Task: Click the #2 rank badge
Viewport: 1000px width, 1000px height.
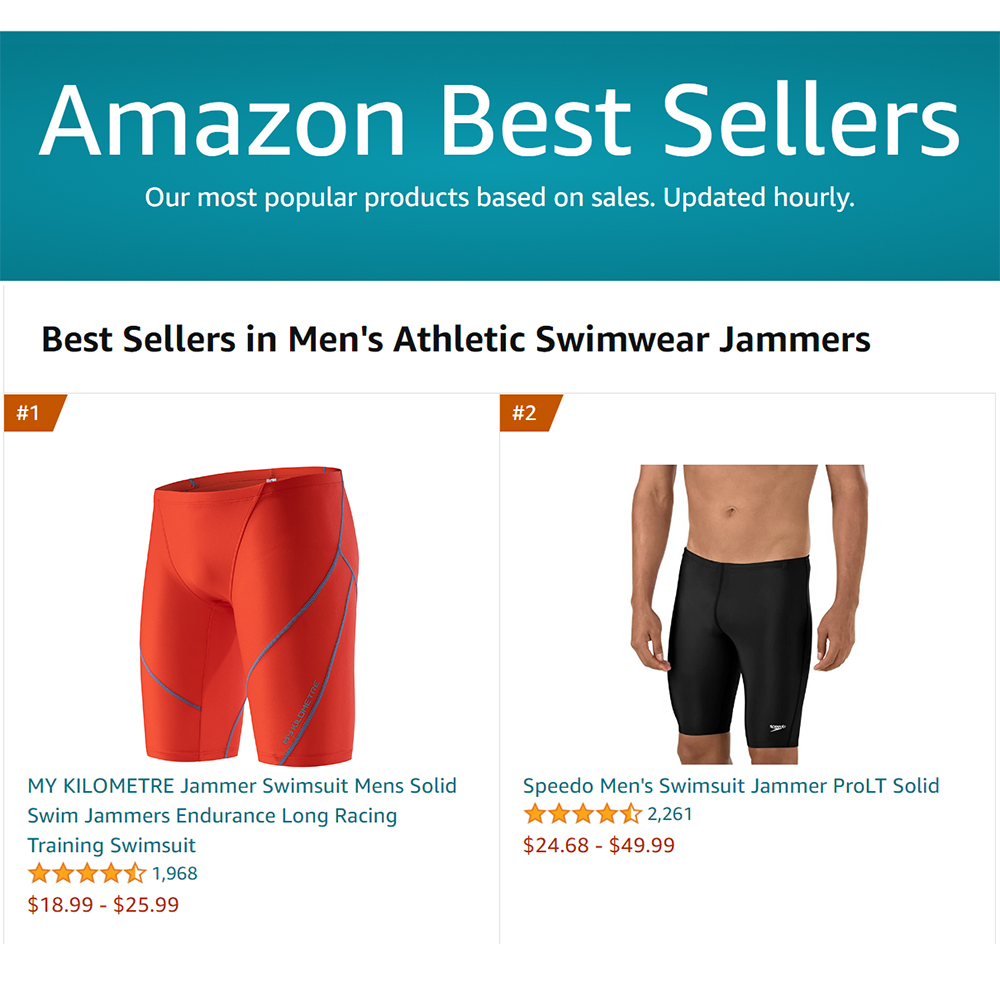Action: click(x=526, y=413)
